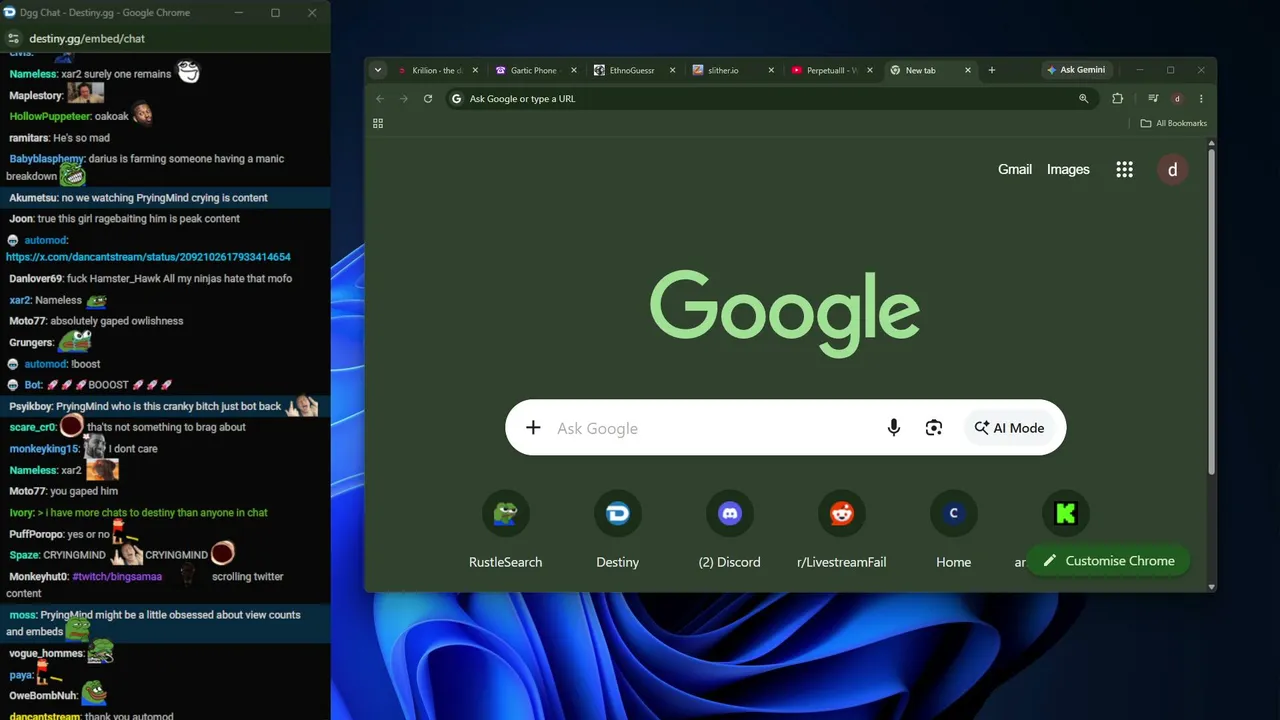Click username Psyikboy in chat
Screen dimensions: 1280x720
pyautogui.click(x=30, y=407)
